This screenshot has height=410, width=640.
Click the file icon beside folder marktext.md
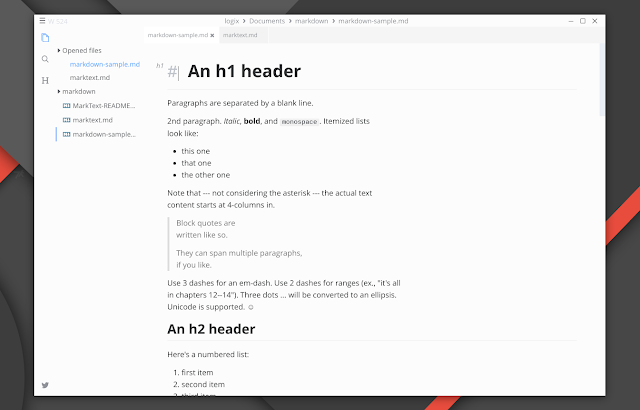(67, 120)
